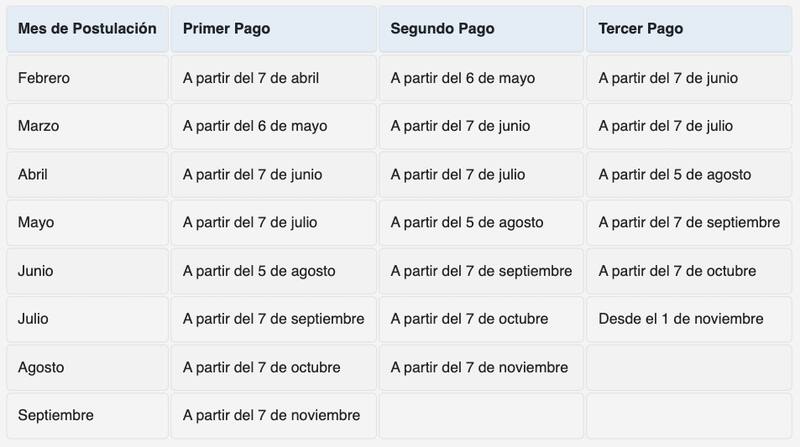Click "A partir del 7 de abril" cell
The height and width of the screenshot is (447, 800).
[273, 78]
